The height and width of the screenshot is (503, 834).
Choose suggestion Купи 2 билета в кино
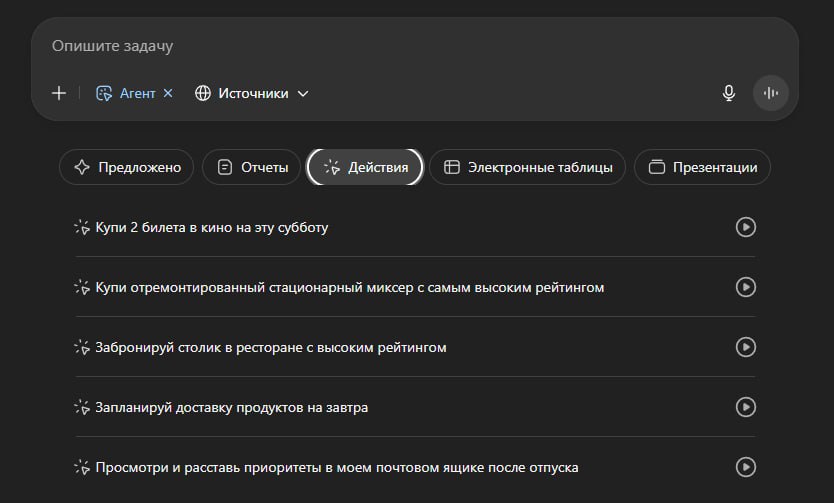[212, 227]
